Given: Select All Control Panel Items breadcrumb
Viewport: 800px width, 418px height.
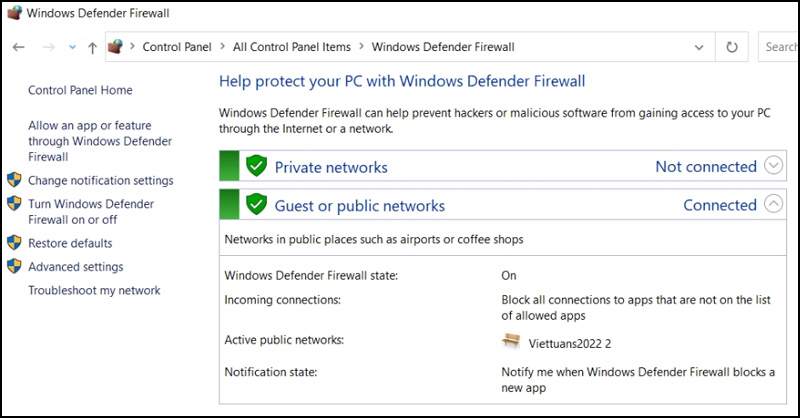Looking at the screenshot, I should [292, 47].
